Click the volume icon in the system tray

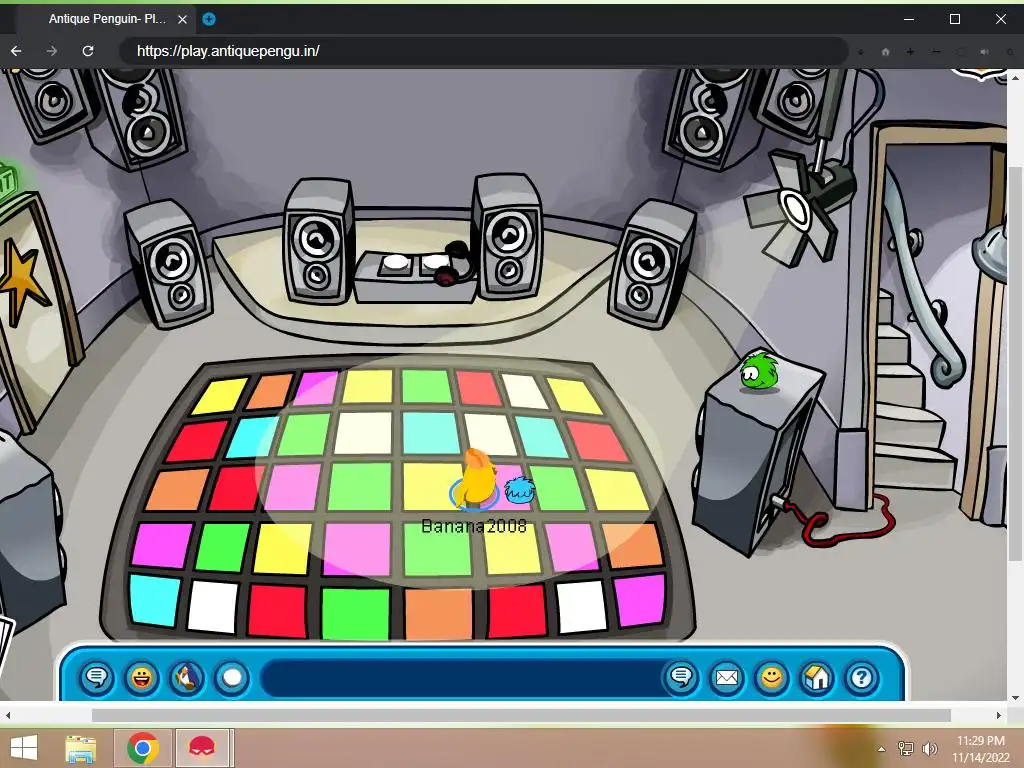coord(930,748)
